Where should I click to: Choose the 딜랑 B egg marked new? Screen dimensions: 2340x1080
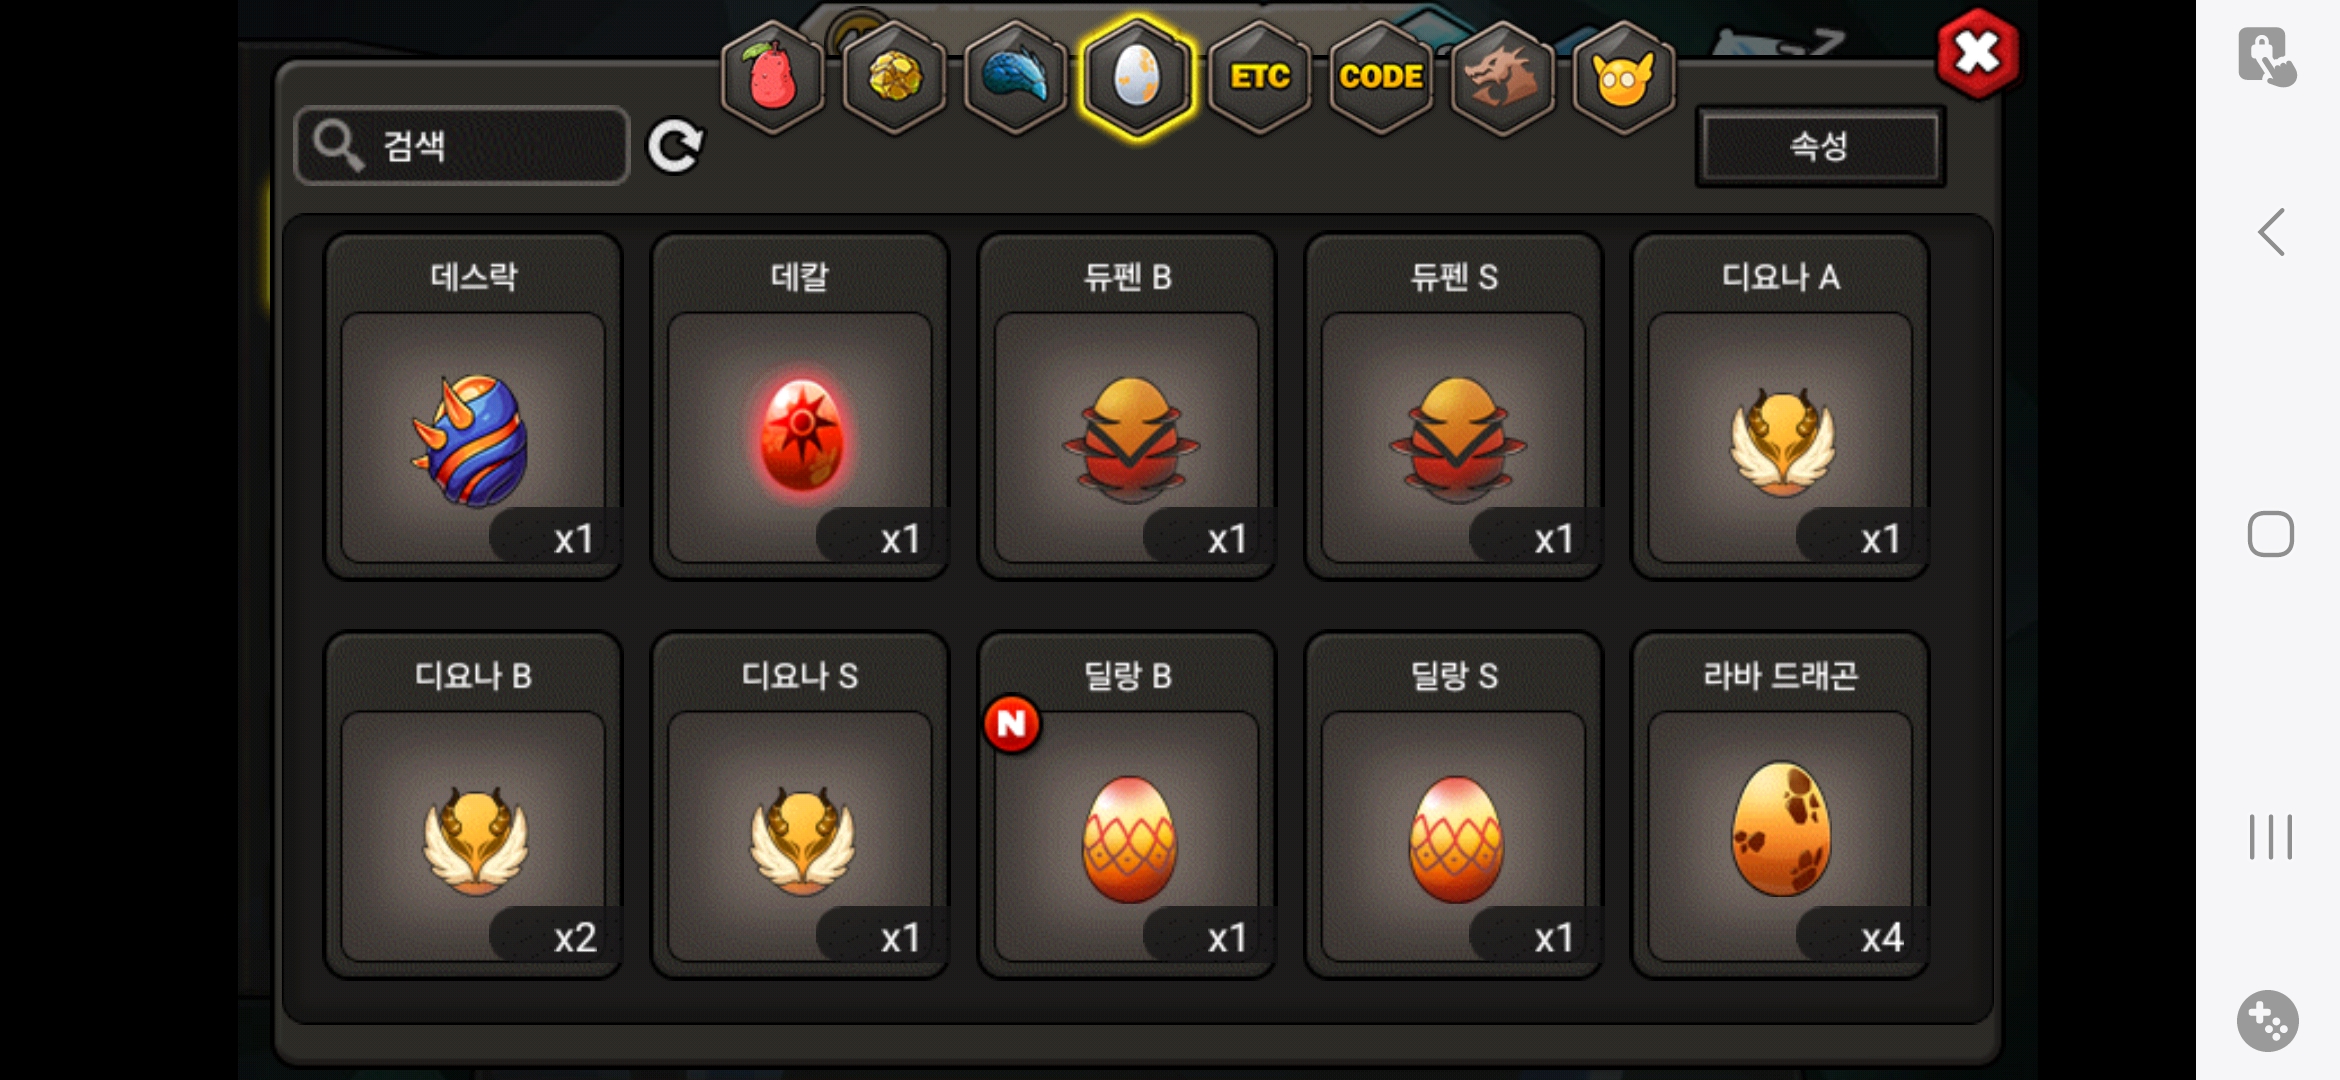click(1127, 805)
